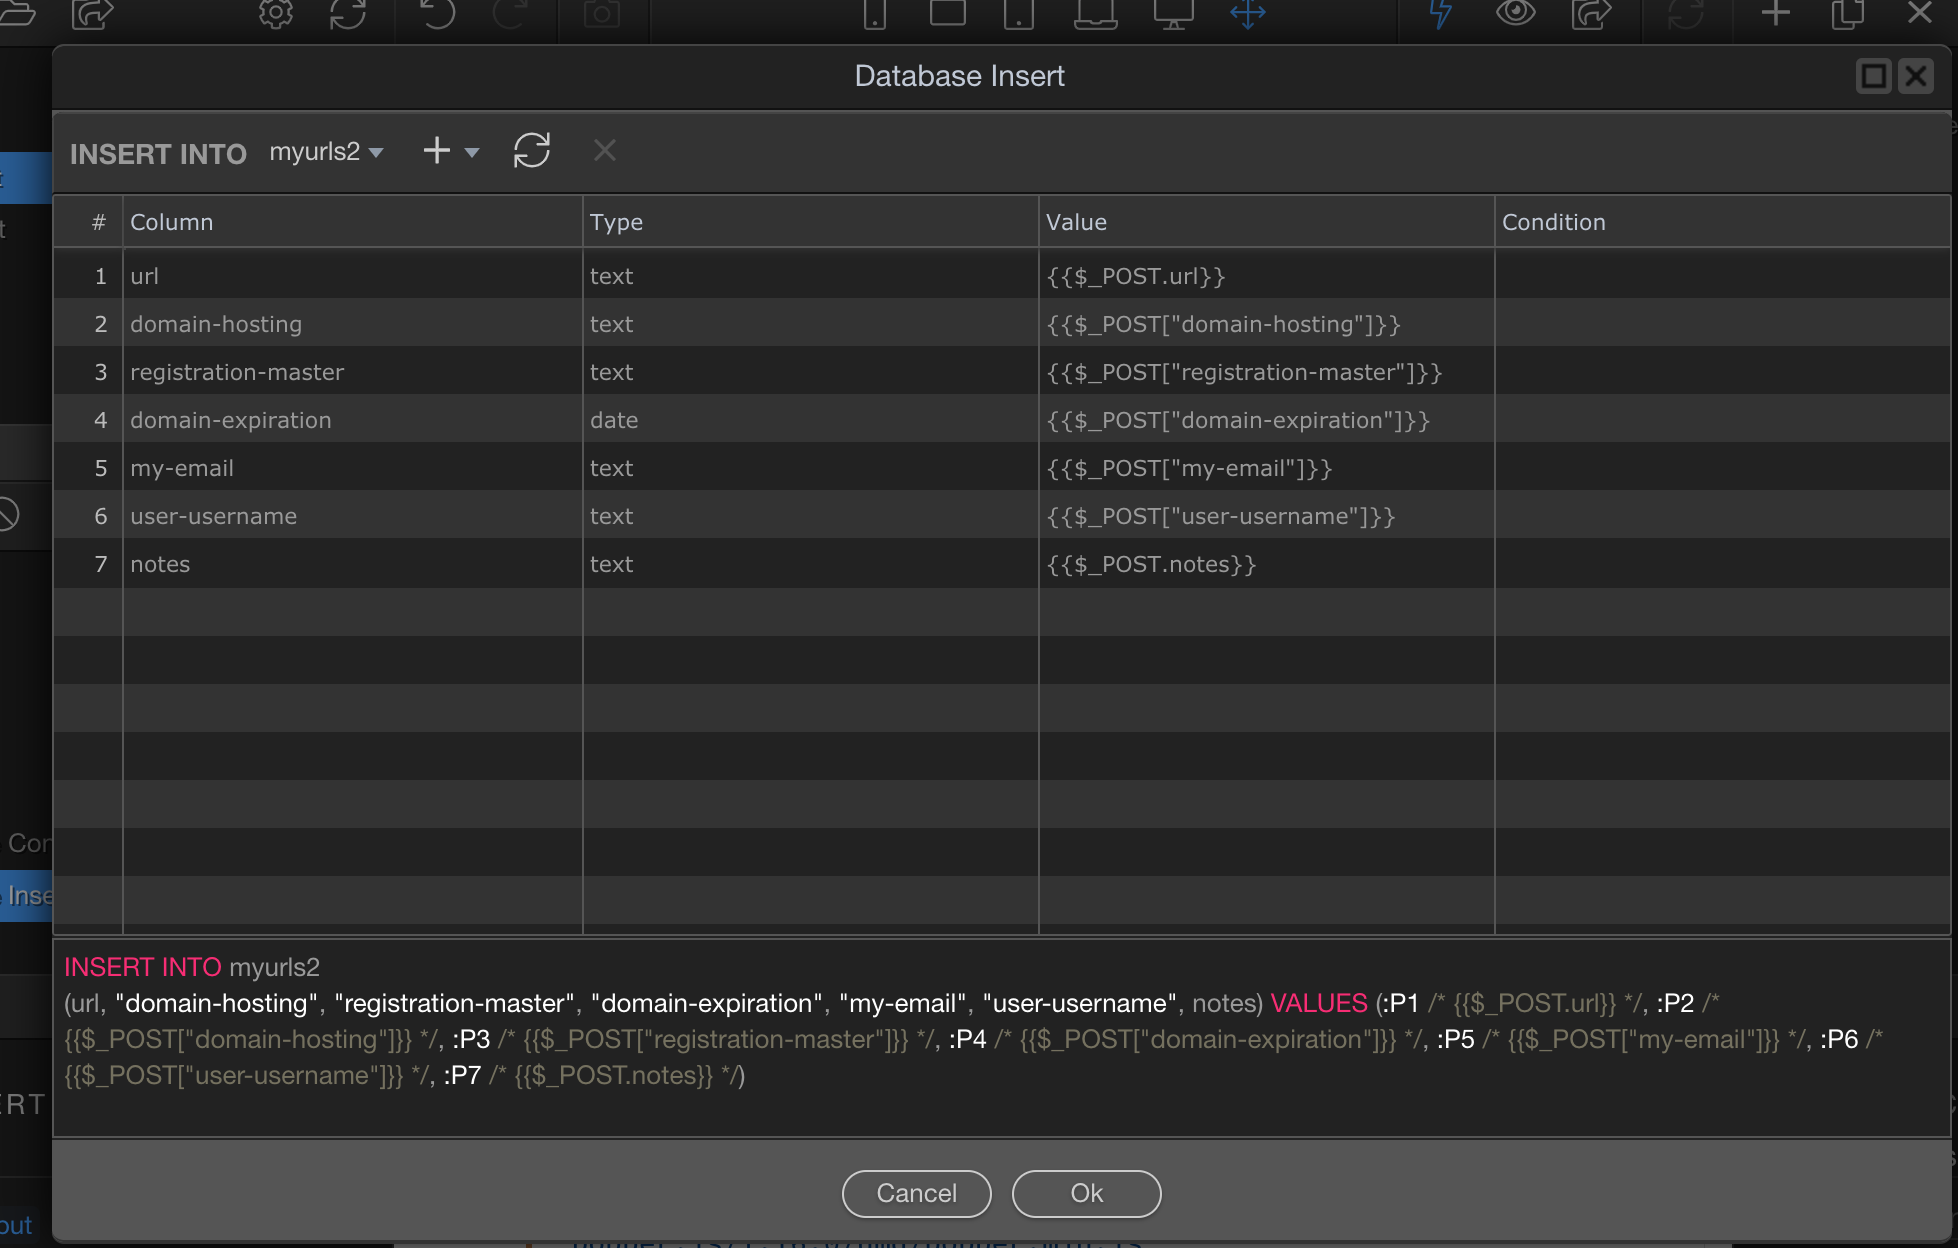This screenshot has width=1958, height=1248.
Task: Open the myurls2 table dropdown
Action: point(326,152)
